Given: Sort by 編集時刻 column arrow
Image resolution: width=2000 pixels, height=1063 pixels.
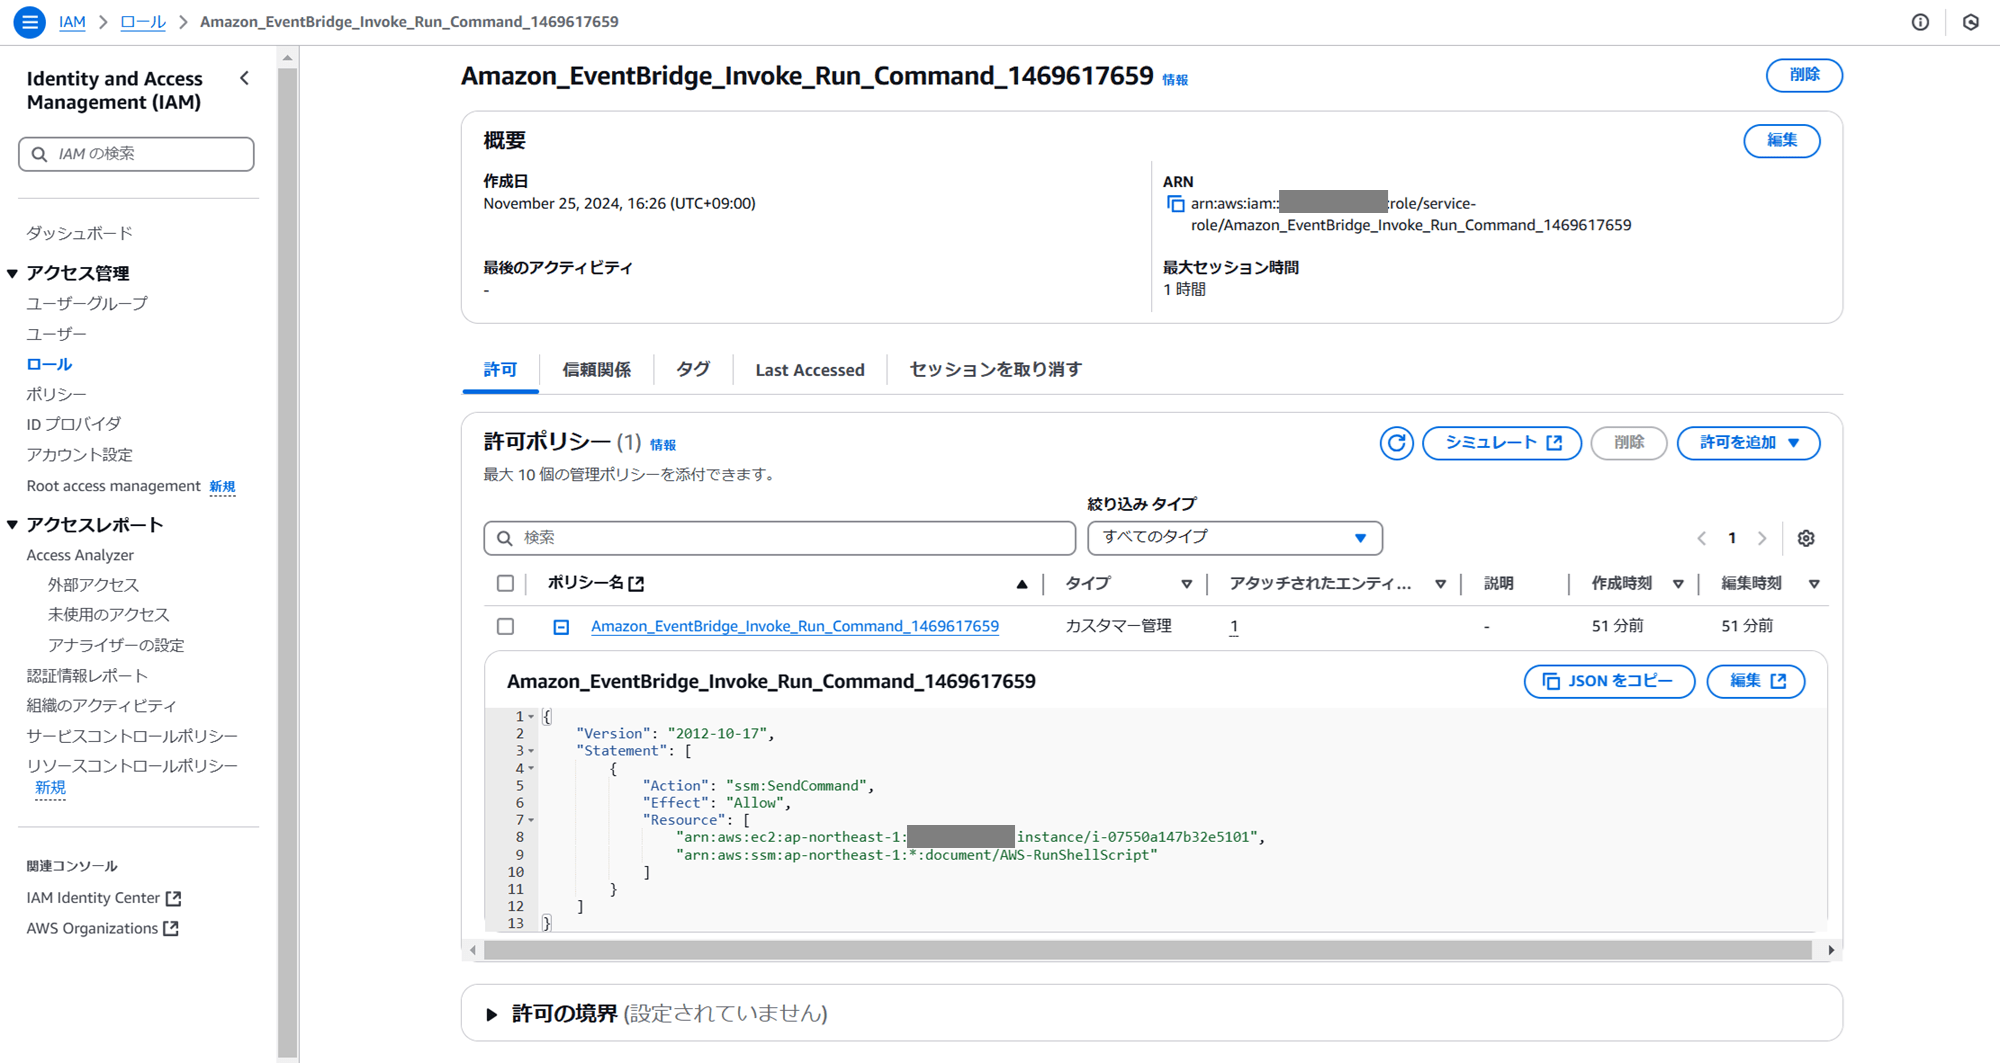Looking at the screenshot, I should point(1814,584).
